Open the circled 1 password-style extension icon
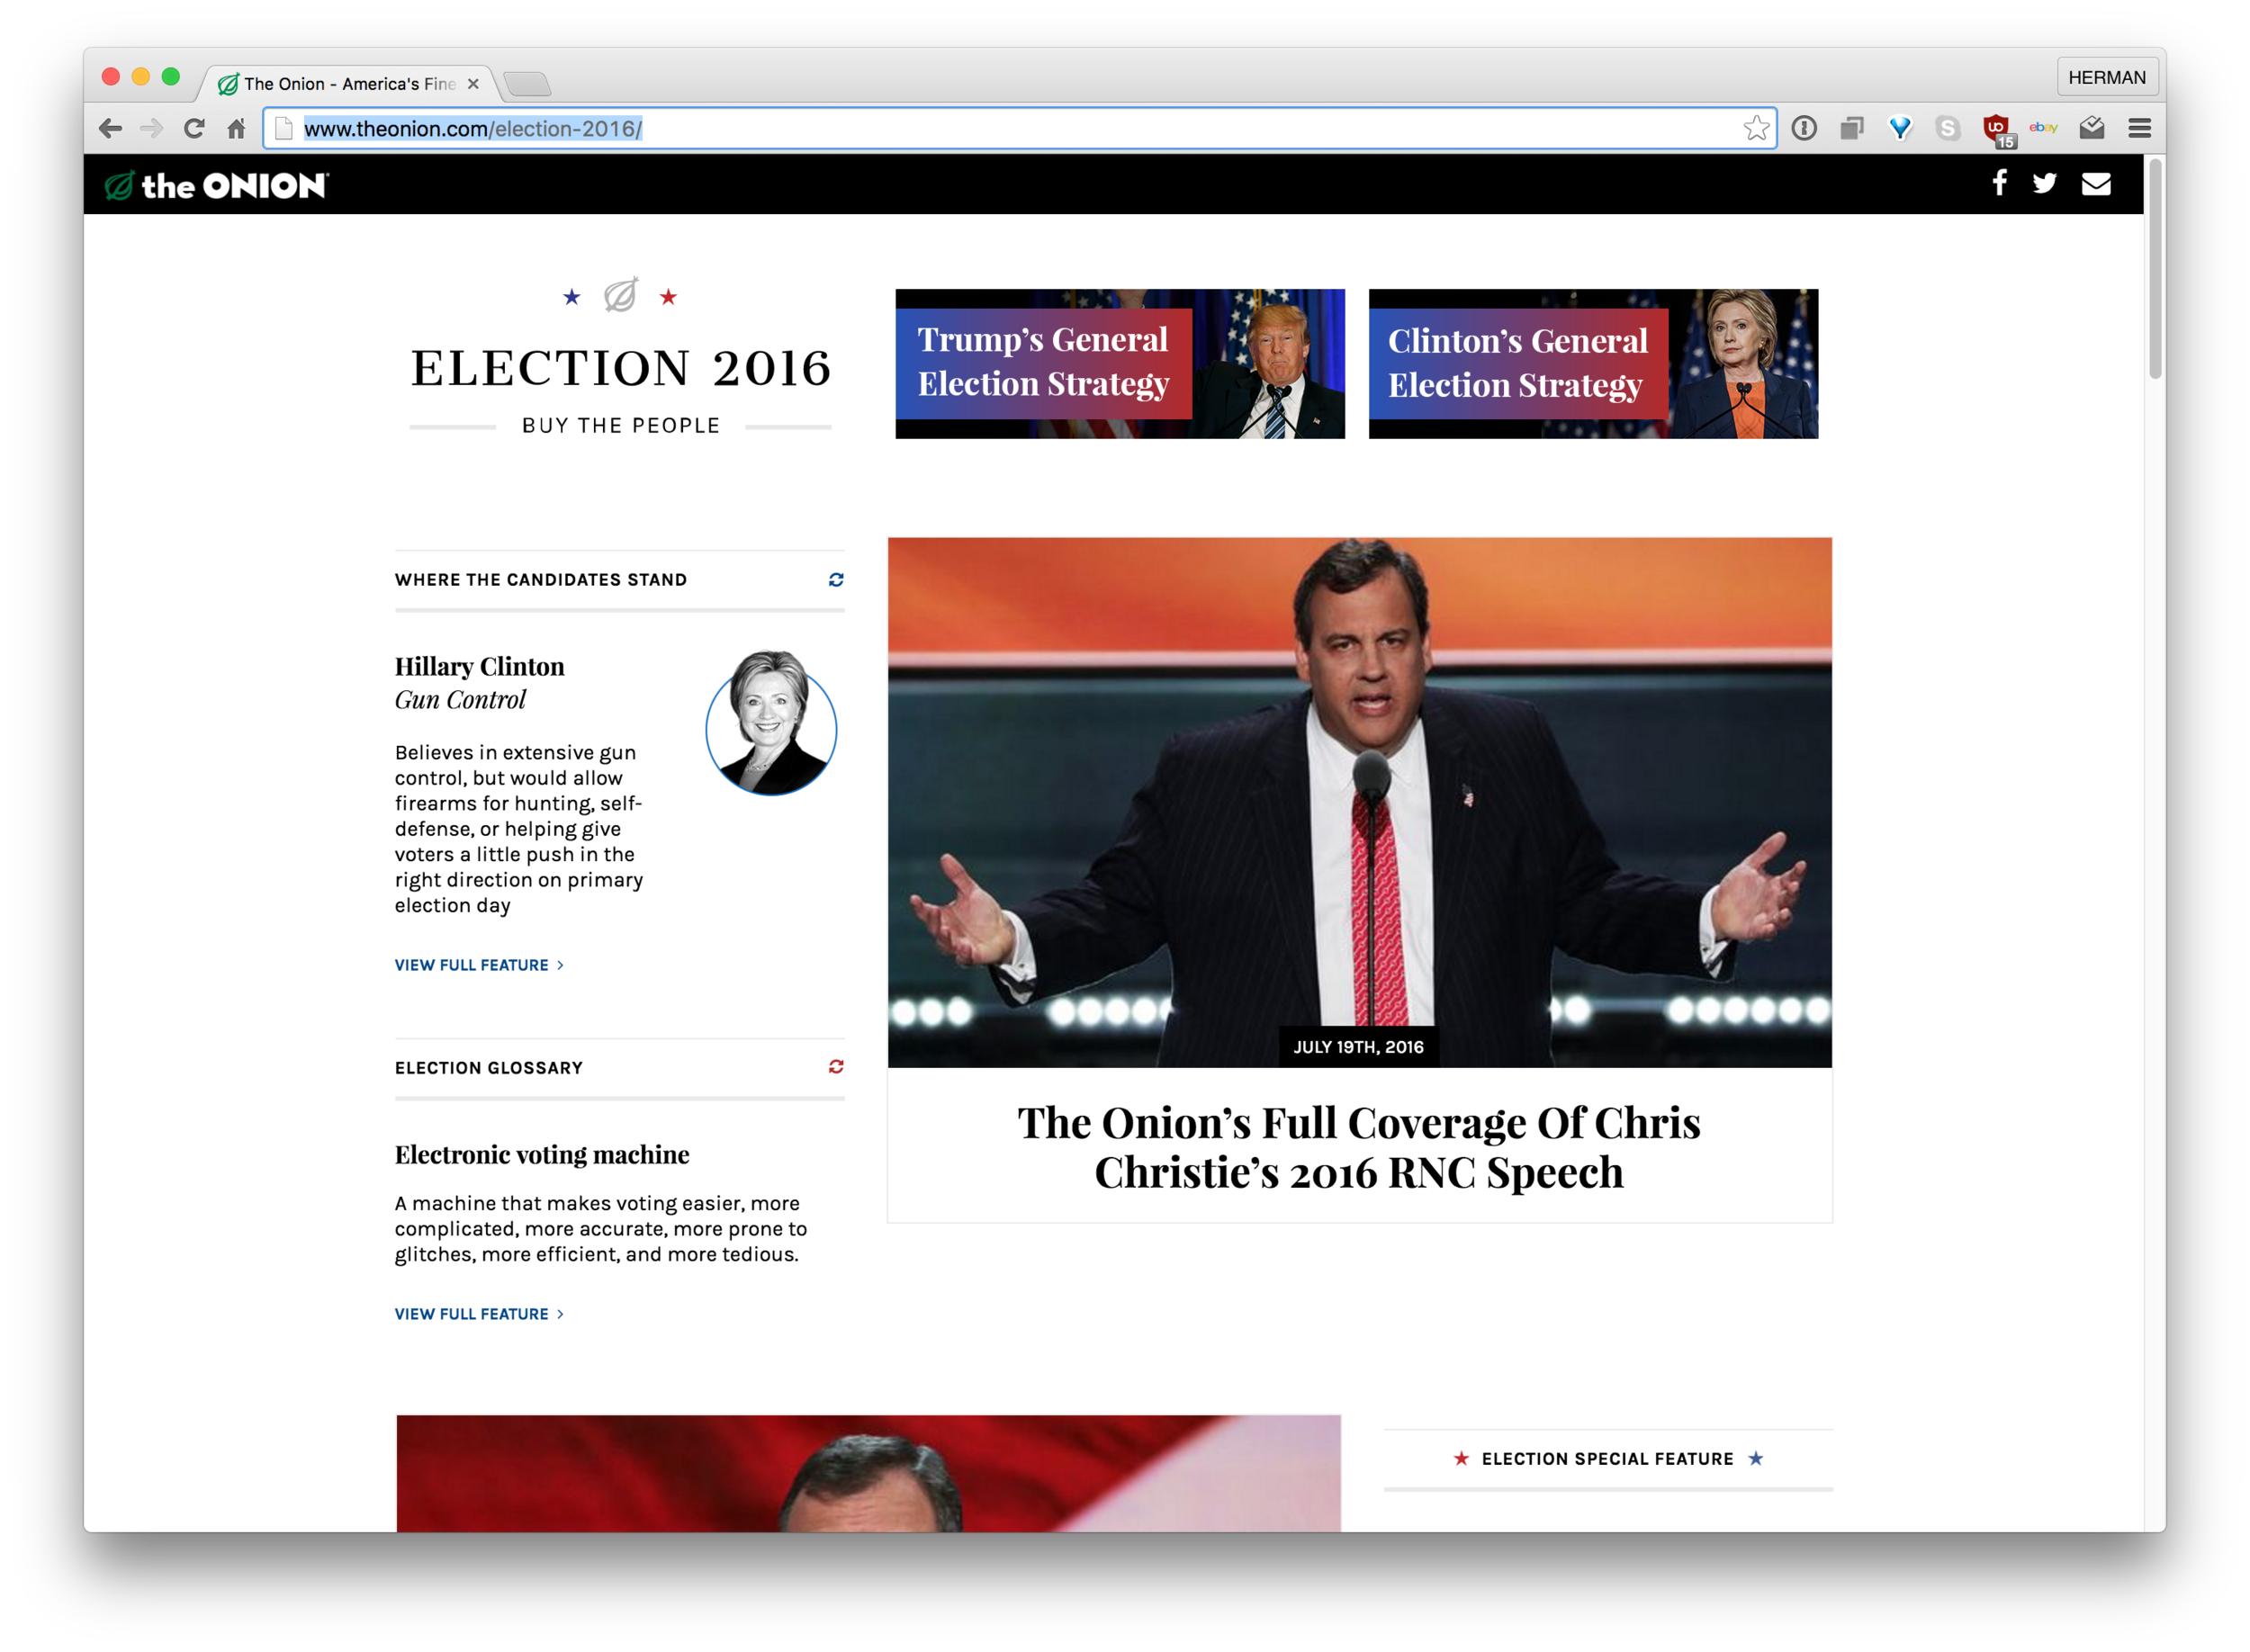 [1804, 128]
